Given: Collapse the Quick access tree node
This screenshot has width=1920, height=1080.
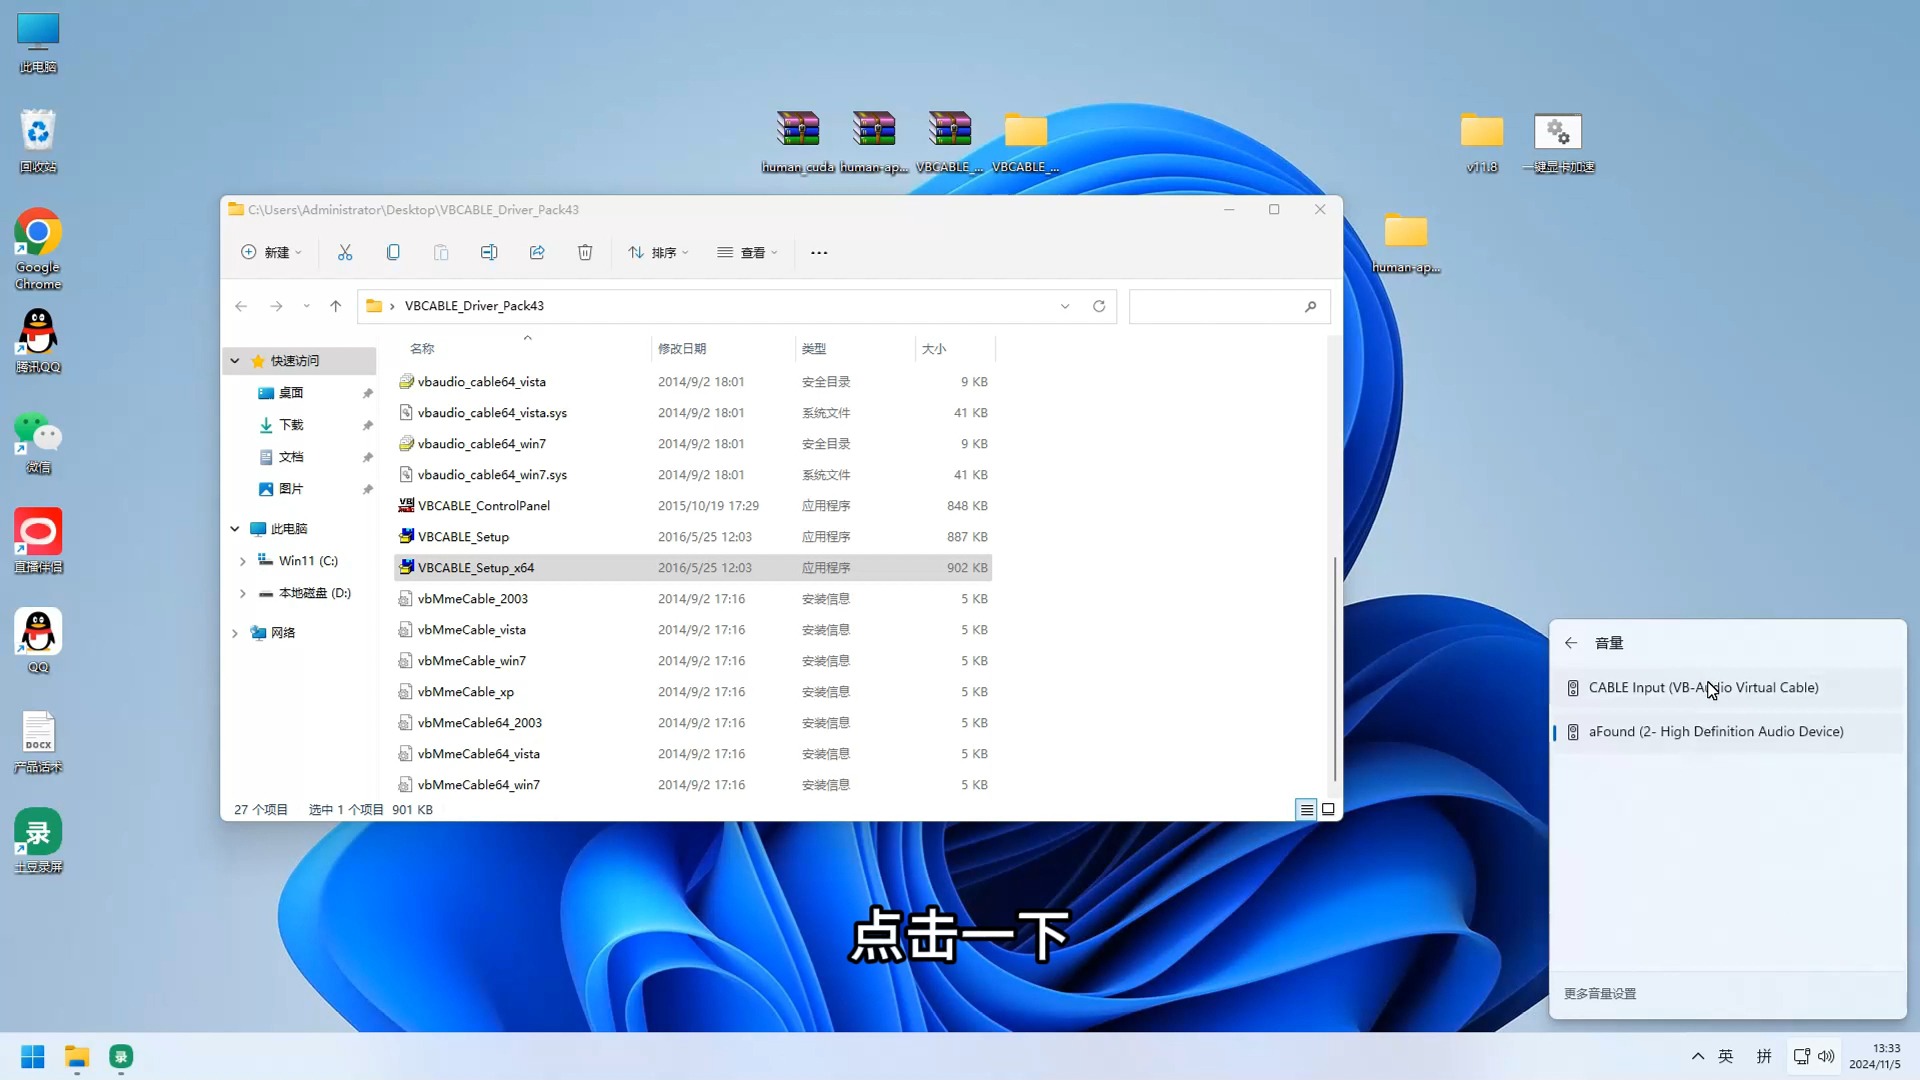Looking at the screenshot, I should [235, 361].
